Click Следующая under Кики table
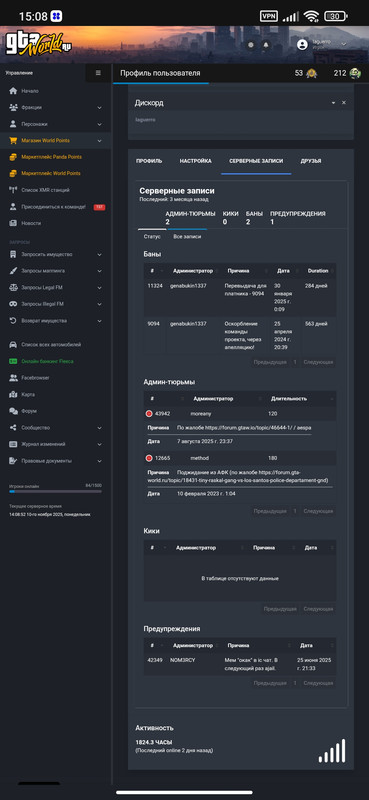Viewport: 369px width, 800px height. pos(318,609)
